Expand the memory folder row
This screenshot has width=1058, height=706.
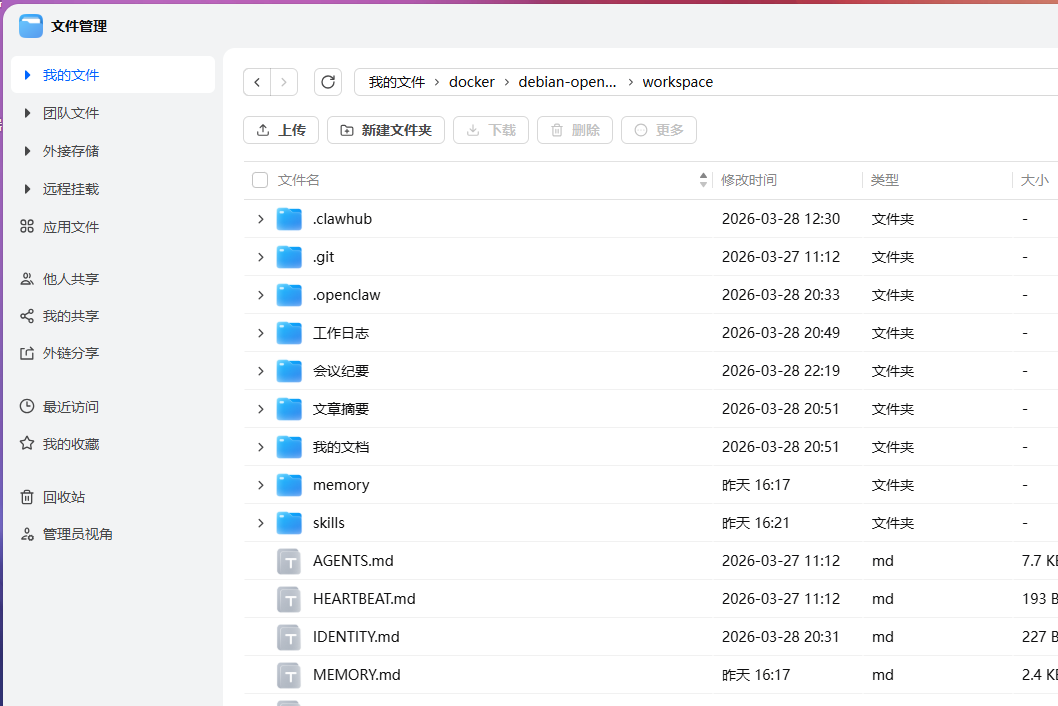pos(260,485)
